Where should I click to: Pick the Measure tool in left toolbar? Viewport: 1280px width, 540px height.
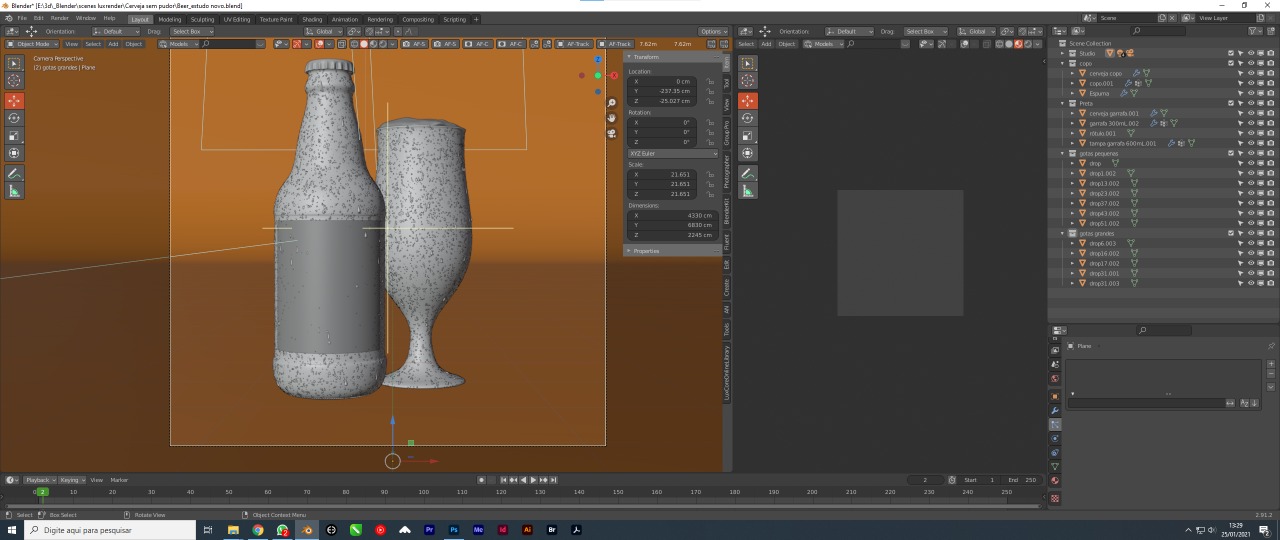coord(14,190)
